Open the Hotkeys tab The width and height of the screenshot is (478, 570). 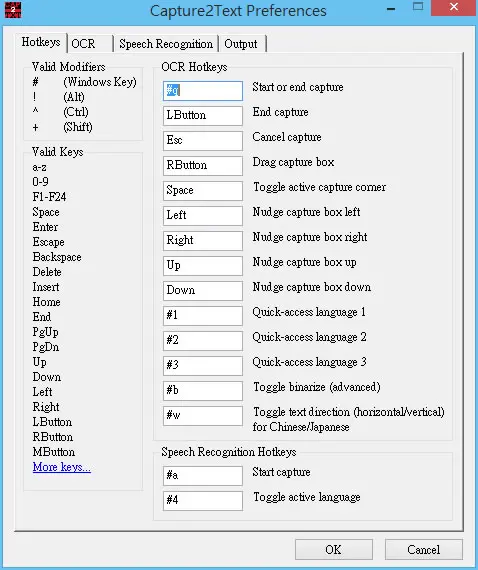[41, 43]
